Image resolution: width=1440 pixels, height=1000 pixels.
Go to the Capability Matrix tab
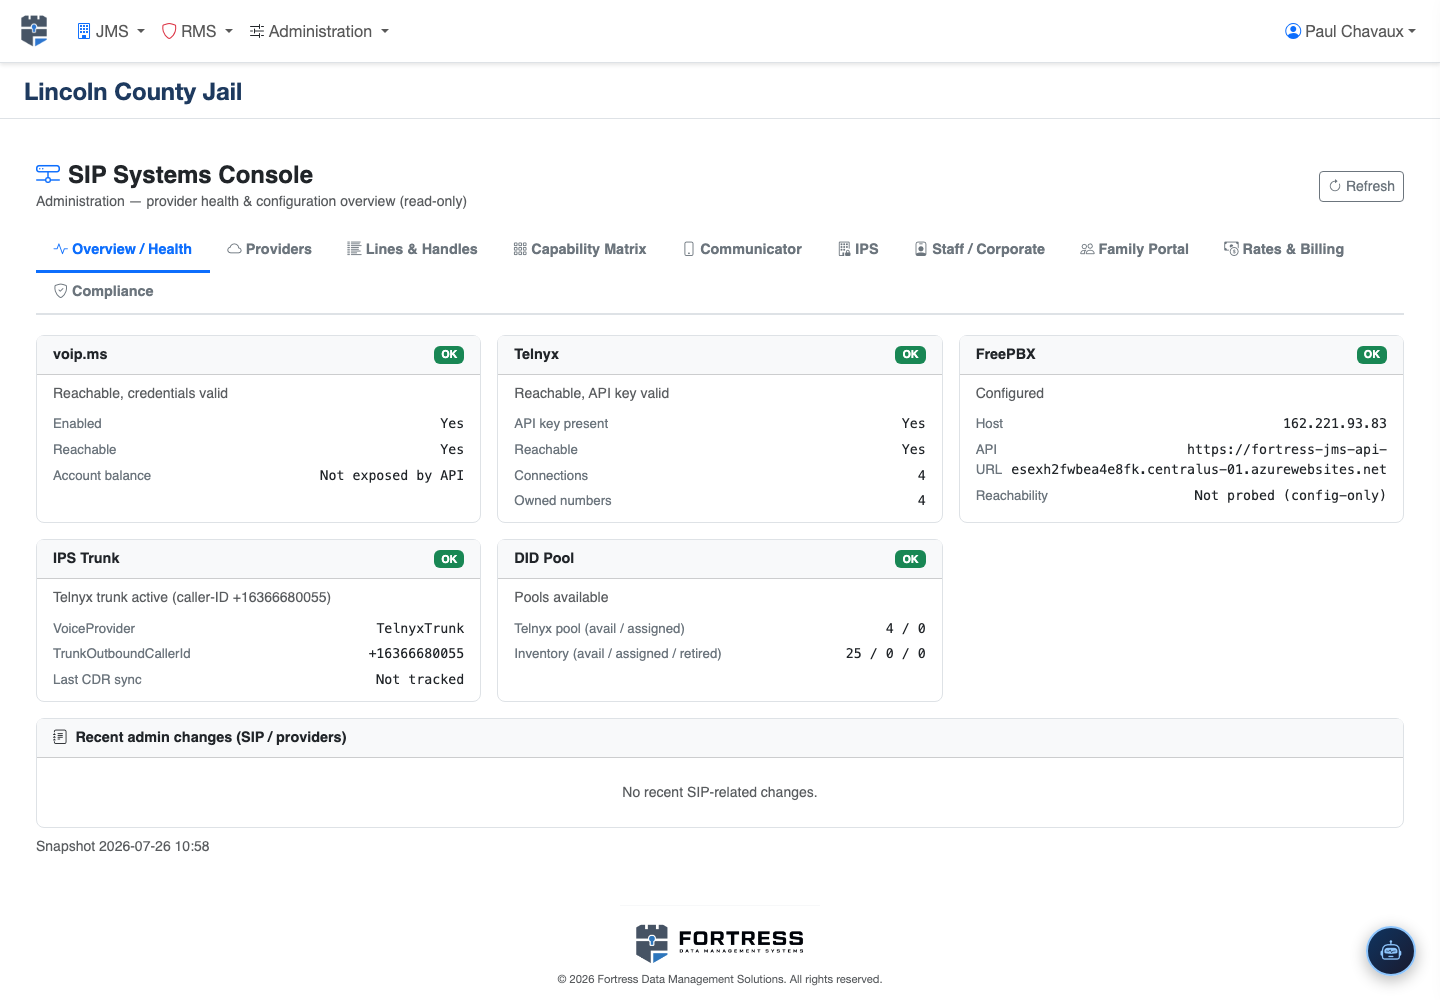[x=580, y=249]
